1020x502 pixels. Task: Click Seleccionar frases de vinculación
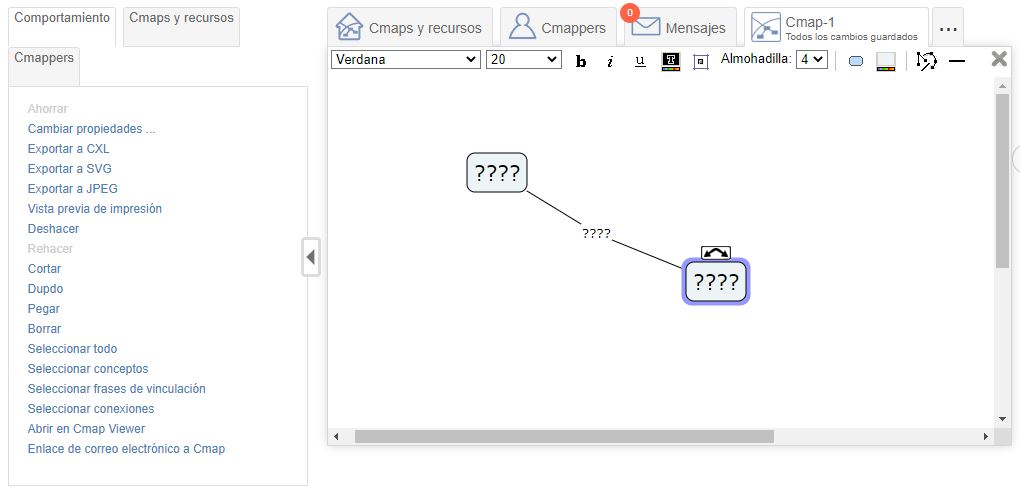116,389
